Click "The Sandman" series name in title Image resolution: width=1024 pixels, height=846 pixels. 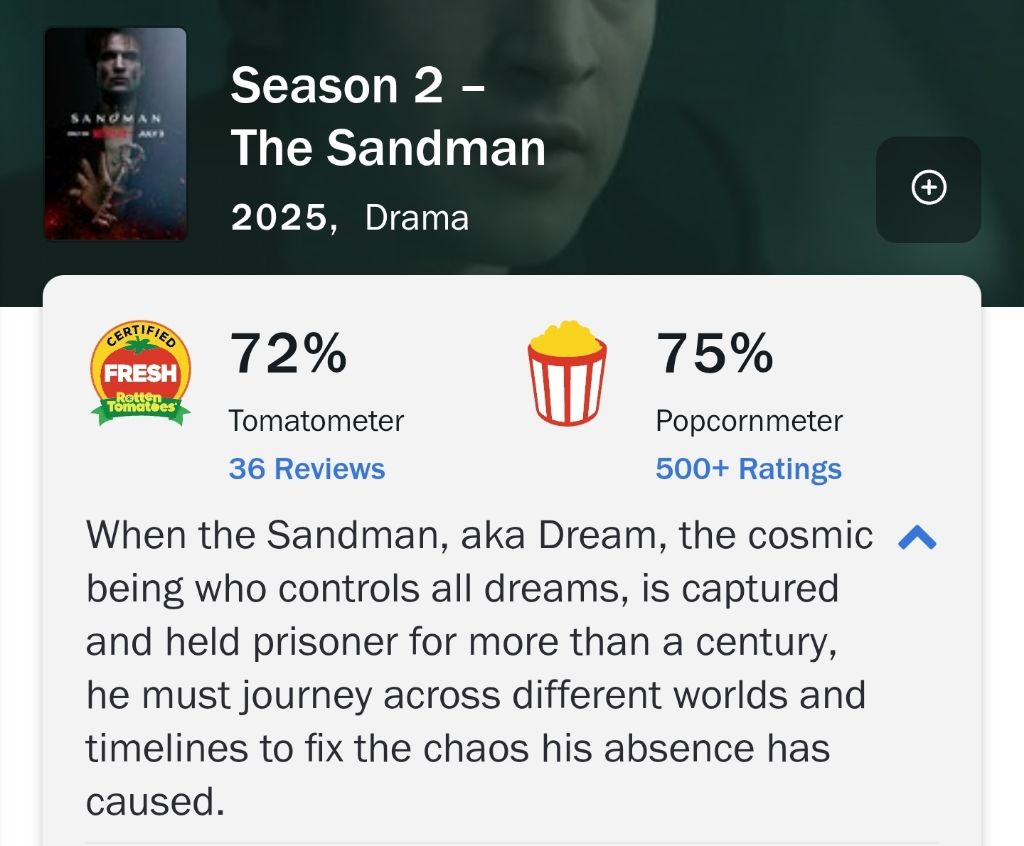[388, 148]
